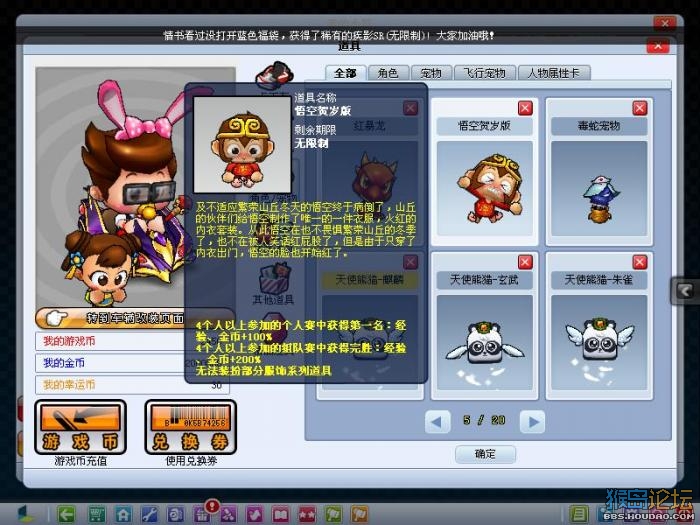Click the orange flag icon
The height and width of the screenshot is (525, 700).
[360, 514]
